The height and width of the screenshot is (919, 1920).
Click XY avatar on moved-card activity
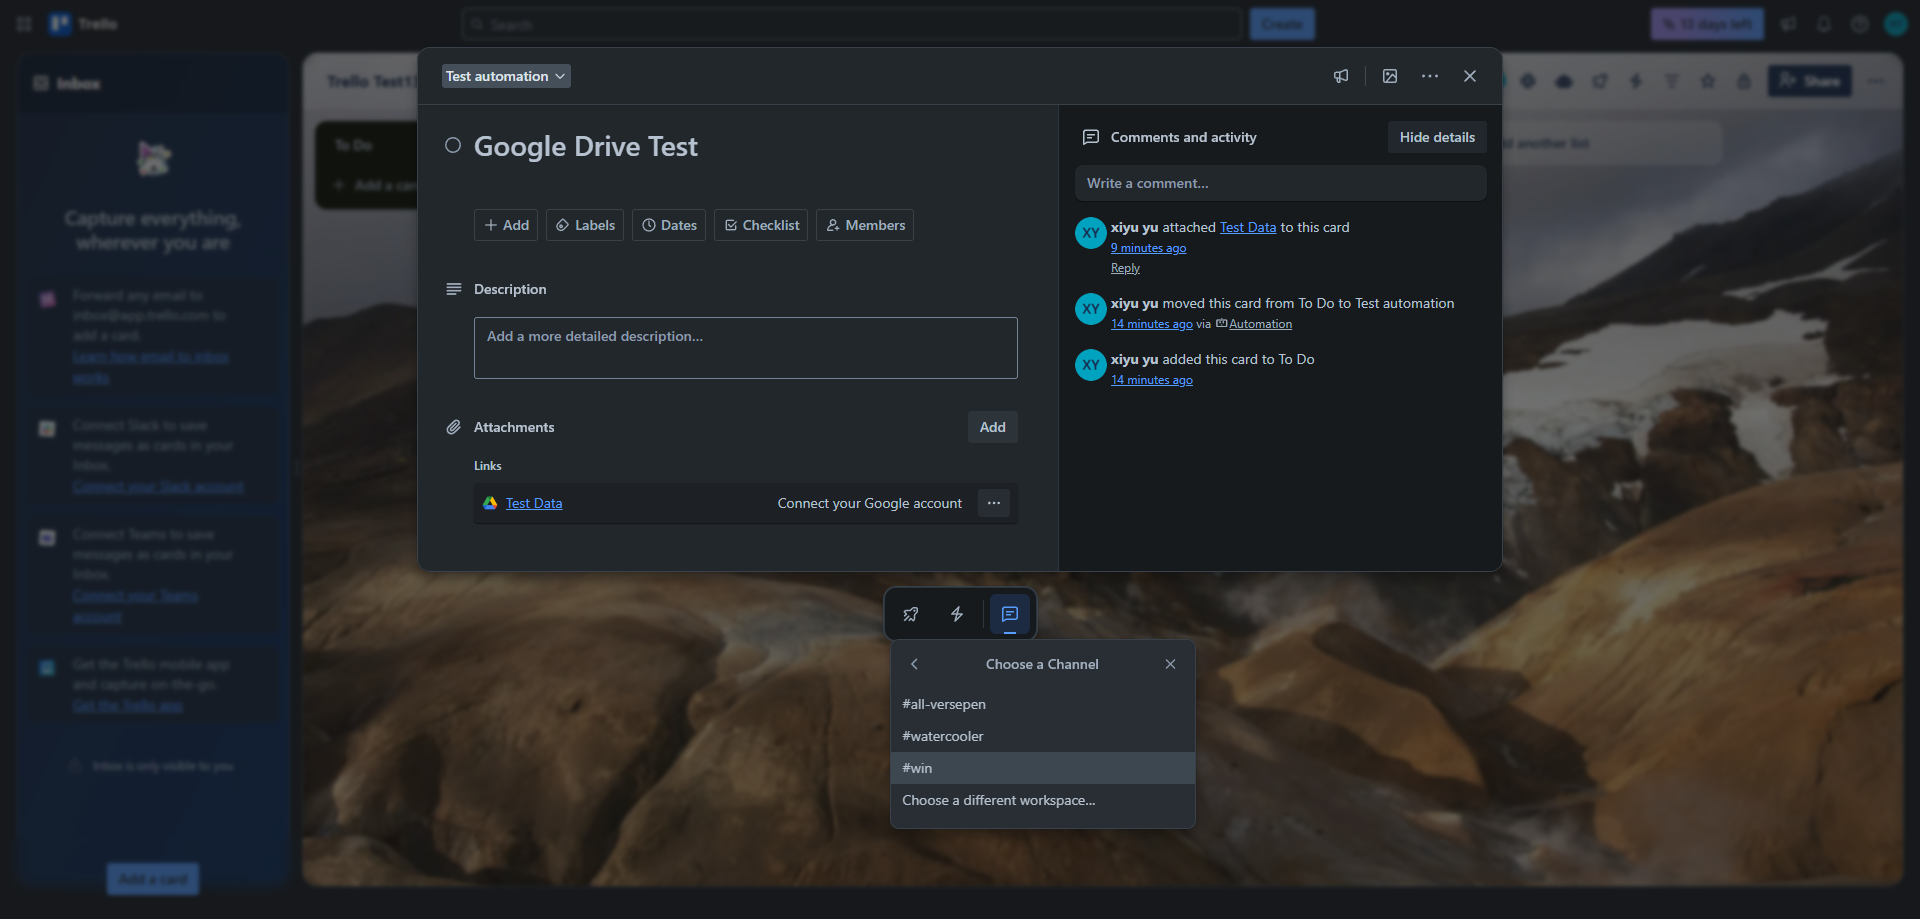pos(1091,309)
